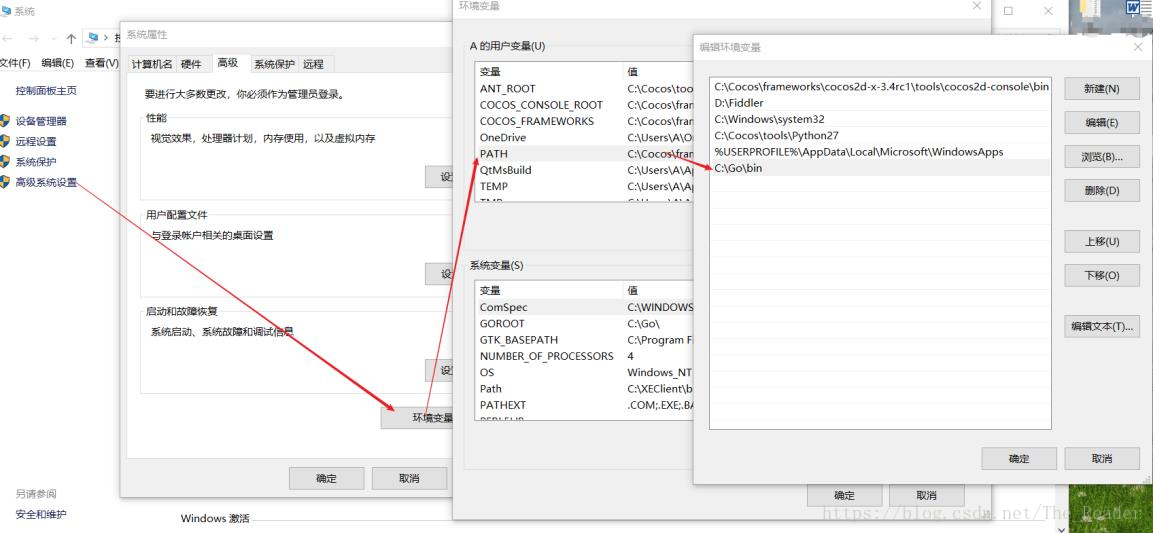Screen dimensions: 1153x533
Task: Select D:\Fiddler path entry
Action: [x=880, y=103]
